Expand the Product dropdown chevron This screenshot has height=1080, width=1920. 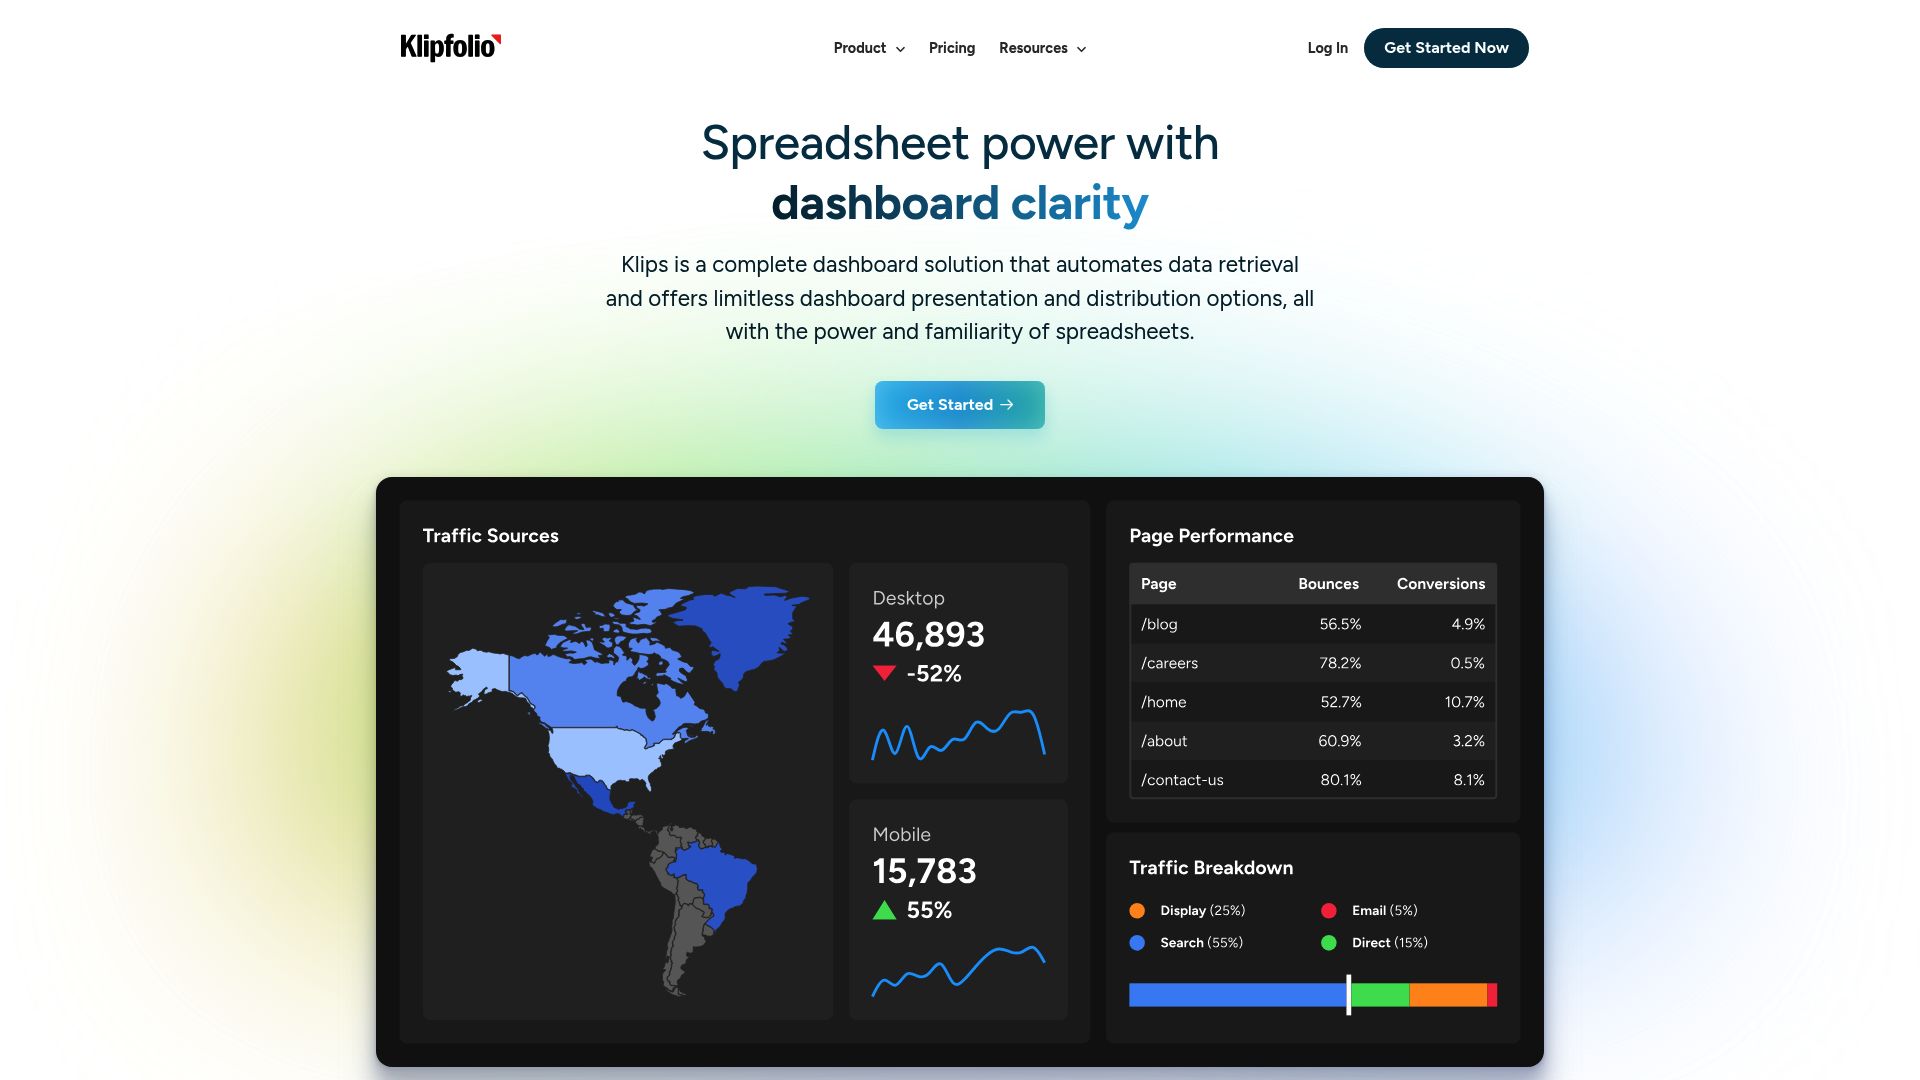pyautogui.click(x=900, y=49)
